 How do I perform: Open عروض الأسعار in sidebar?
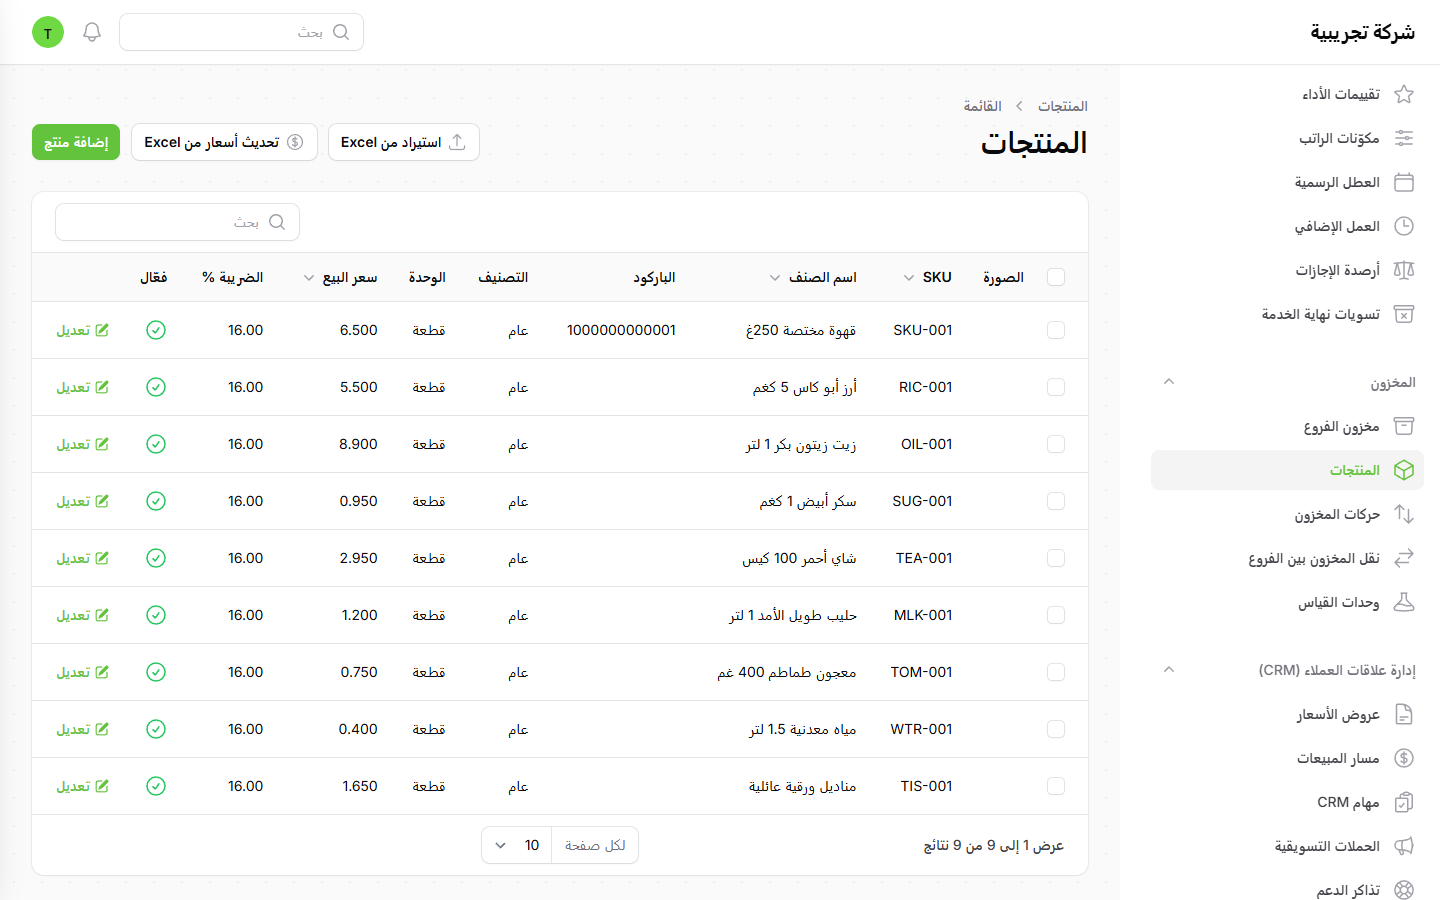tap(1287, 714)
